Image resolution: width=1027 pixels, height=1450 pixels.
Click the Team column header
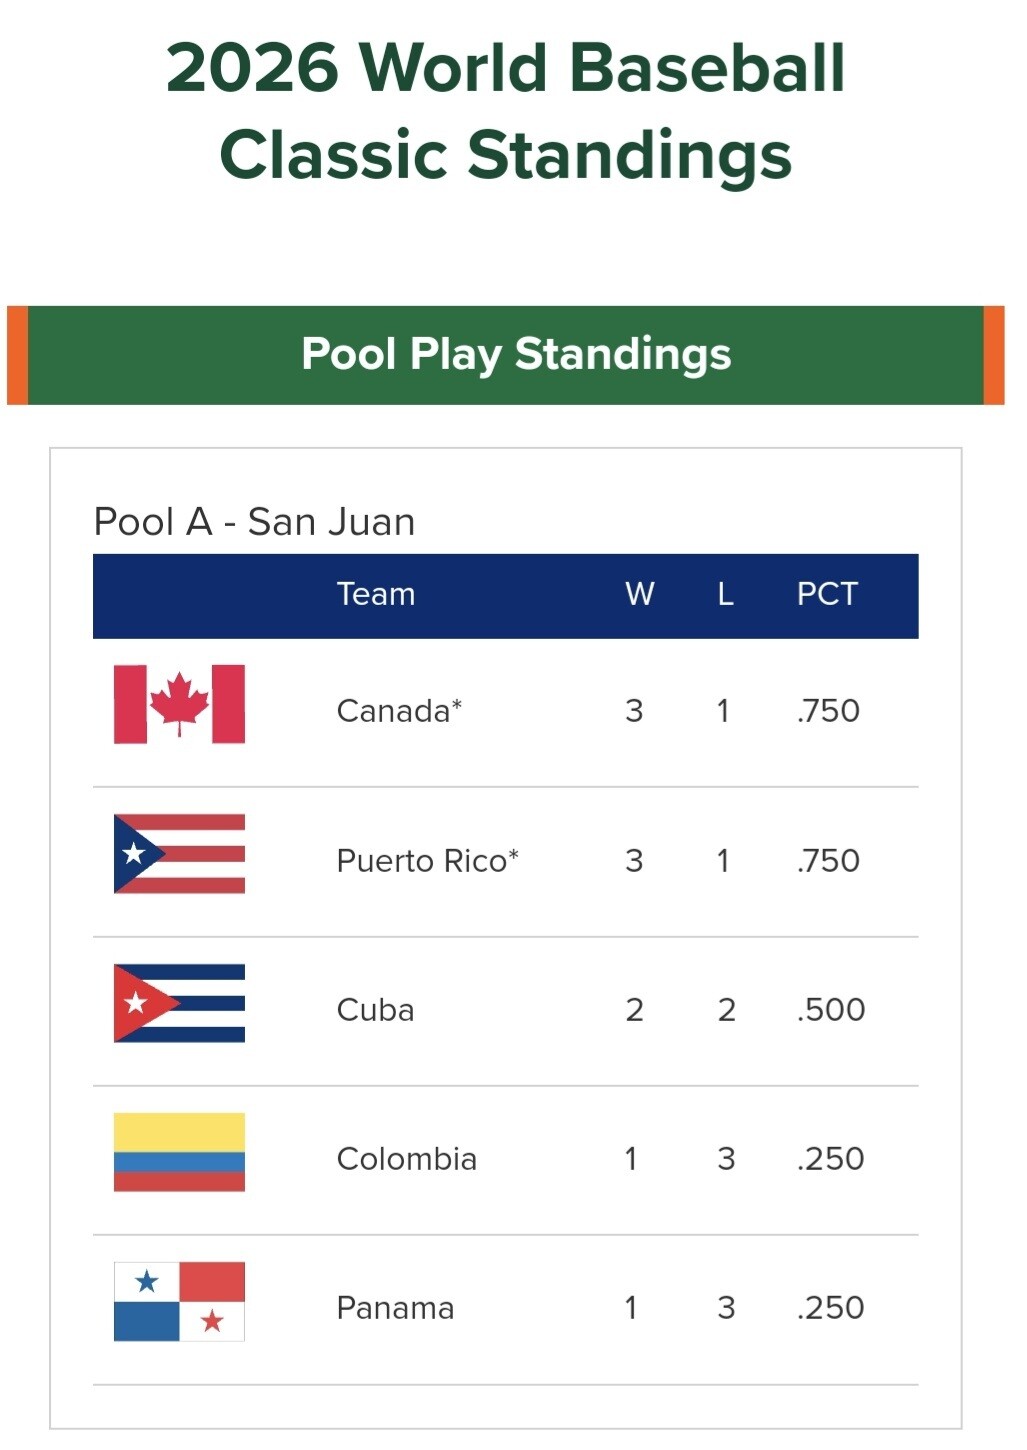tap(375, 594)
